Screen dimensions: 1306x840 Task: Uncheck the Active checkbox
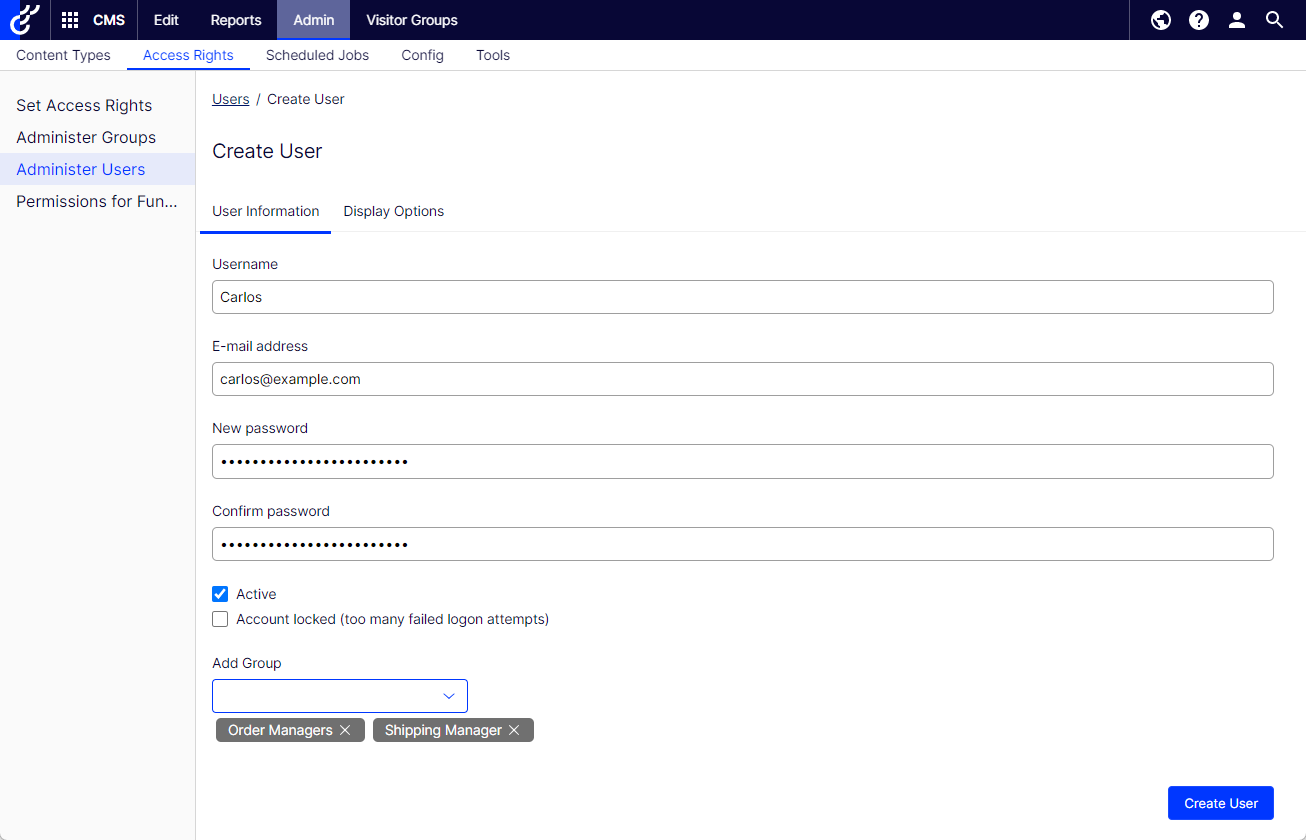point(220,593)
